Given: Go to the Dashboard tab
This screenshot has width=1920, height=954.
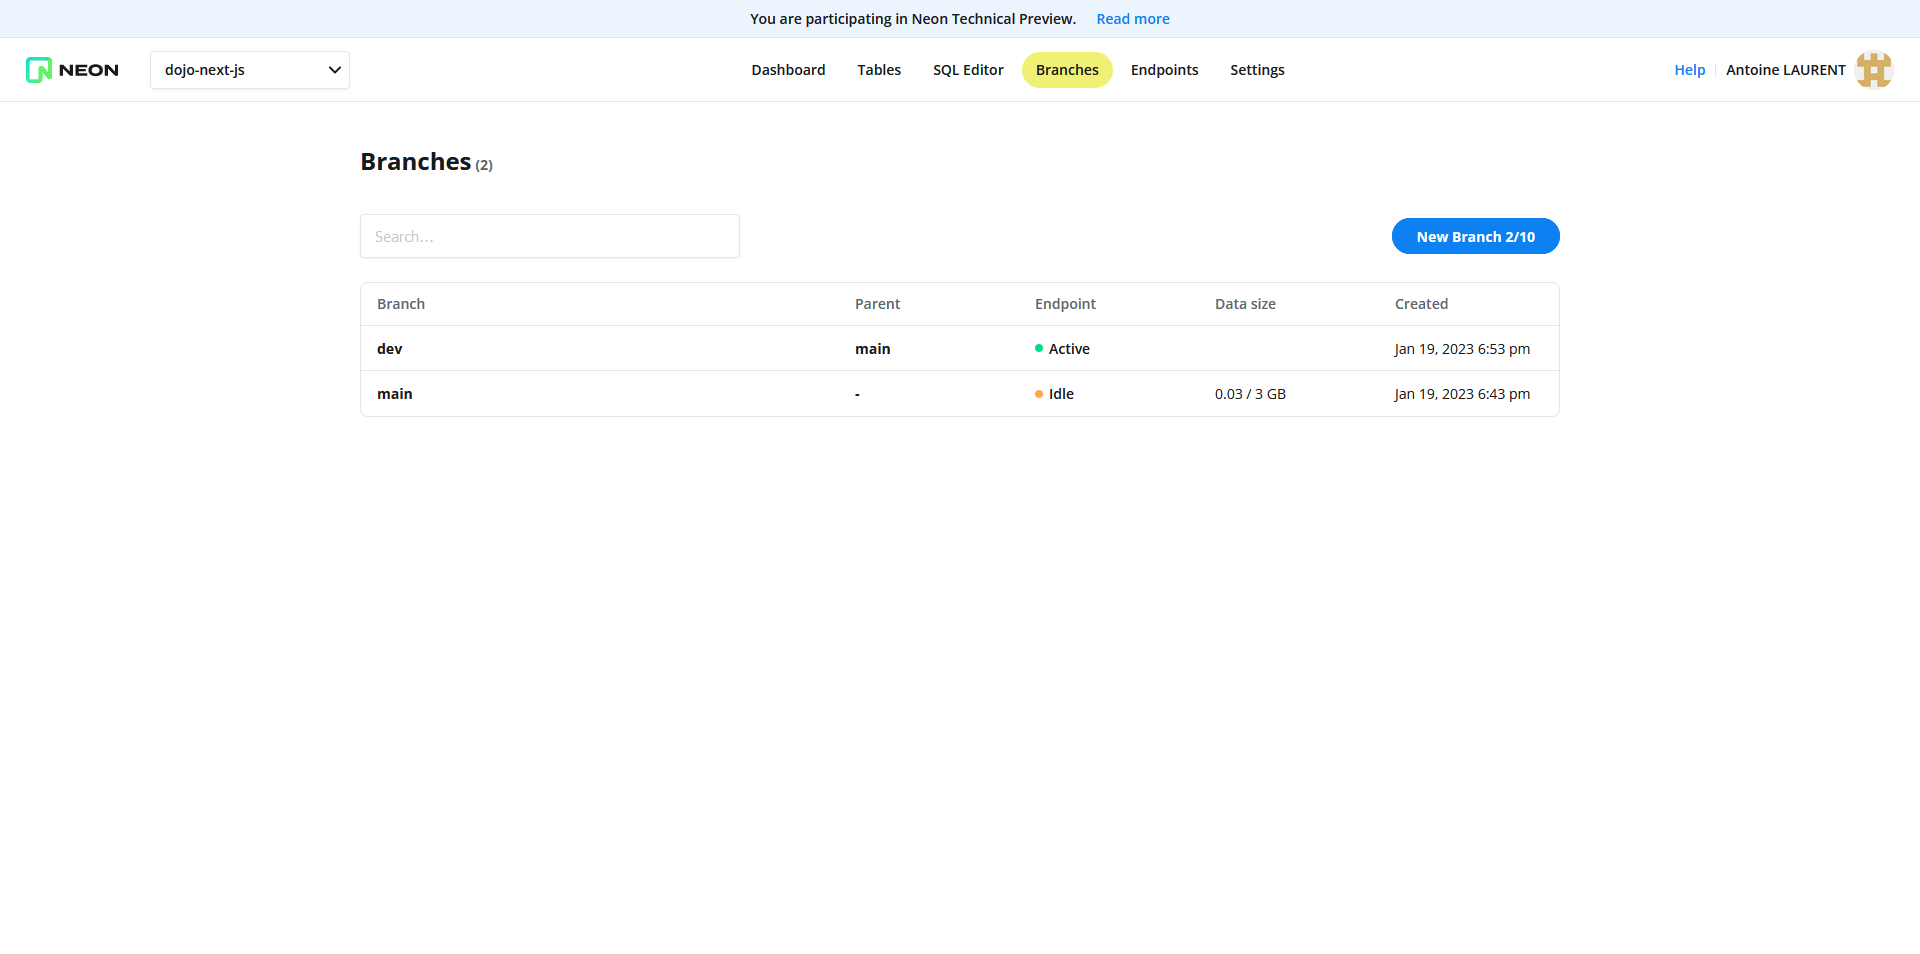Looking at the screenshot, I should tap(788, 70).
